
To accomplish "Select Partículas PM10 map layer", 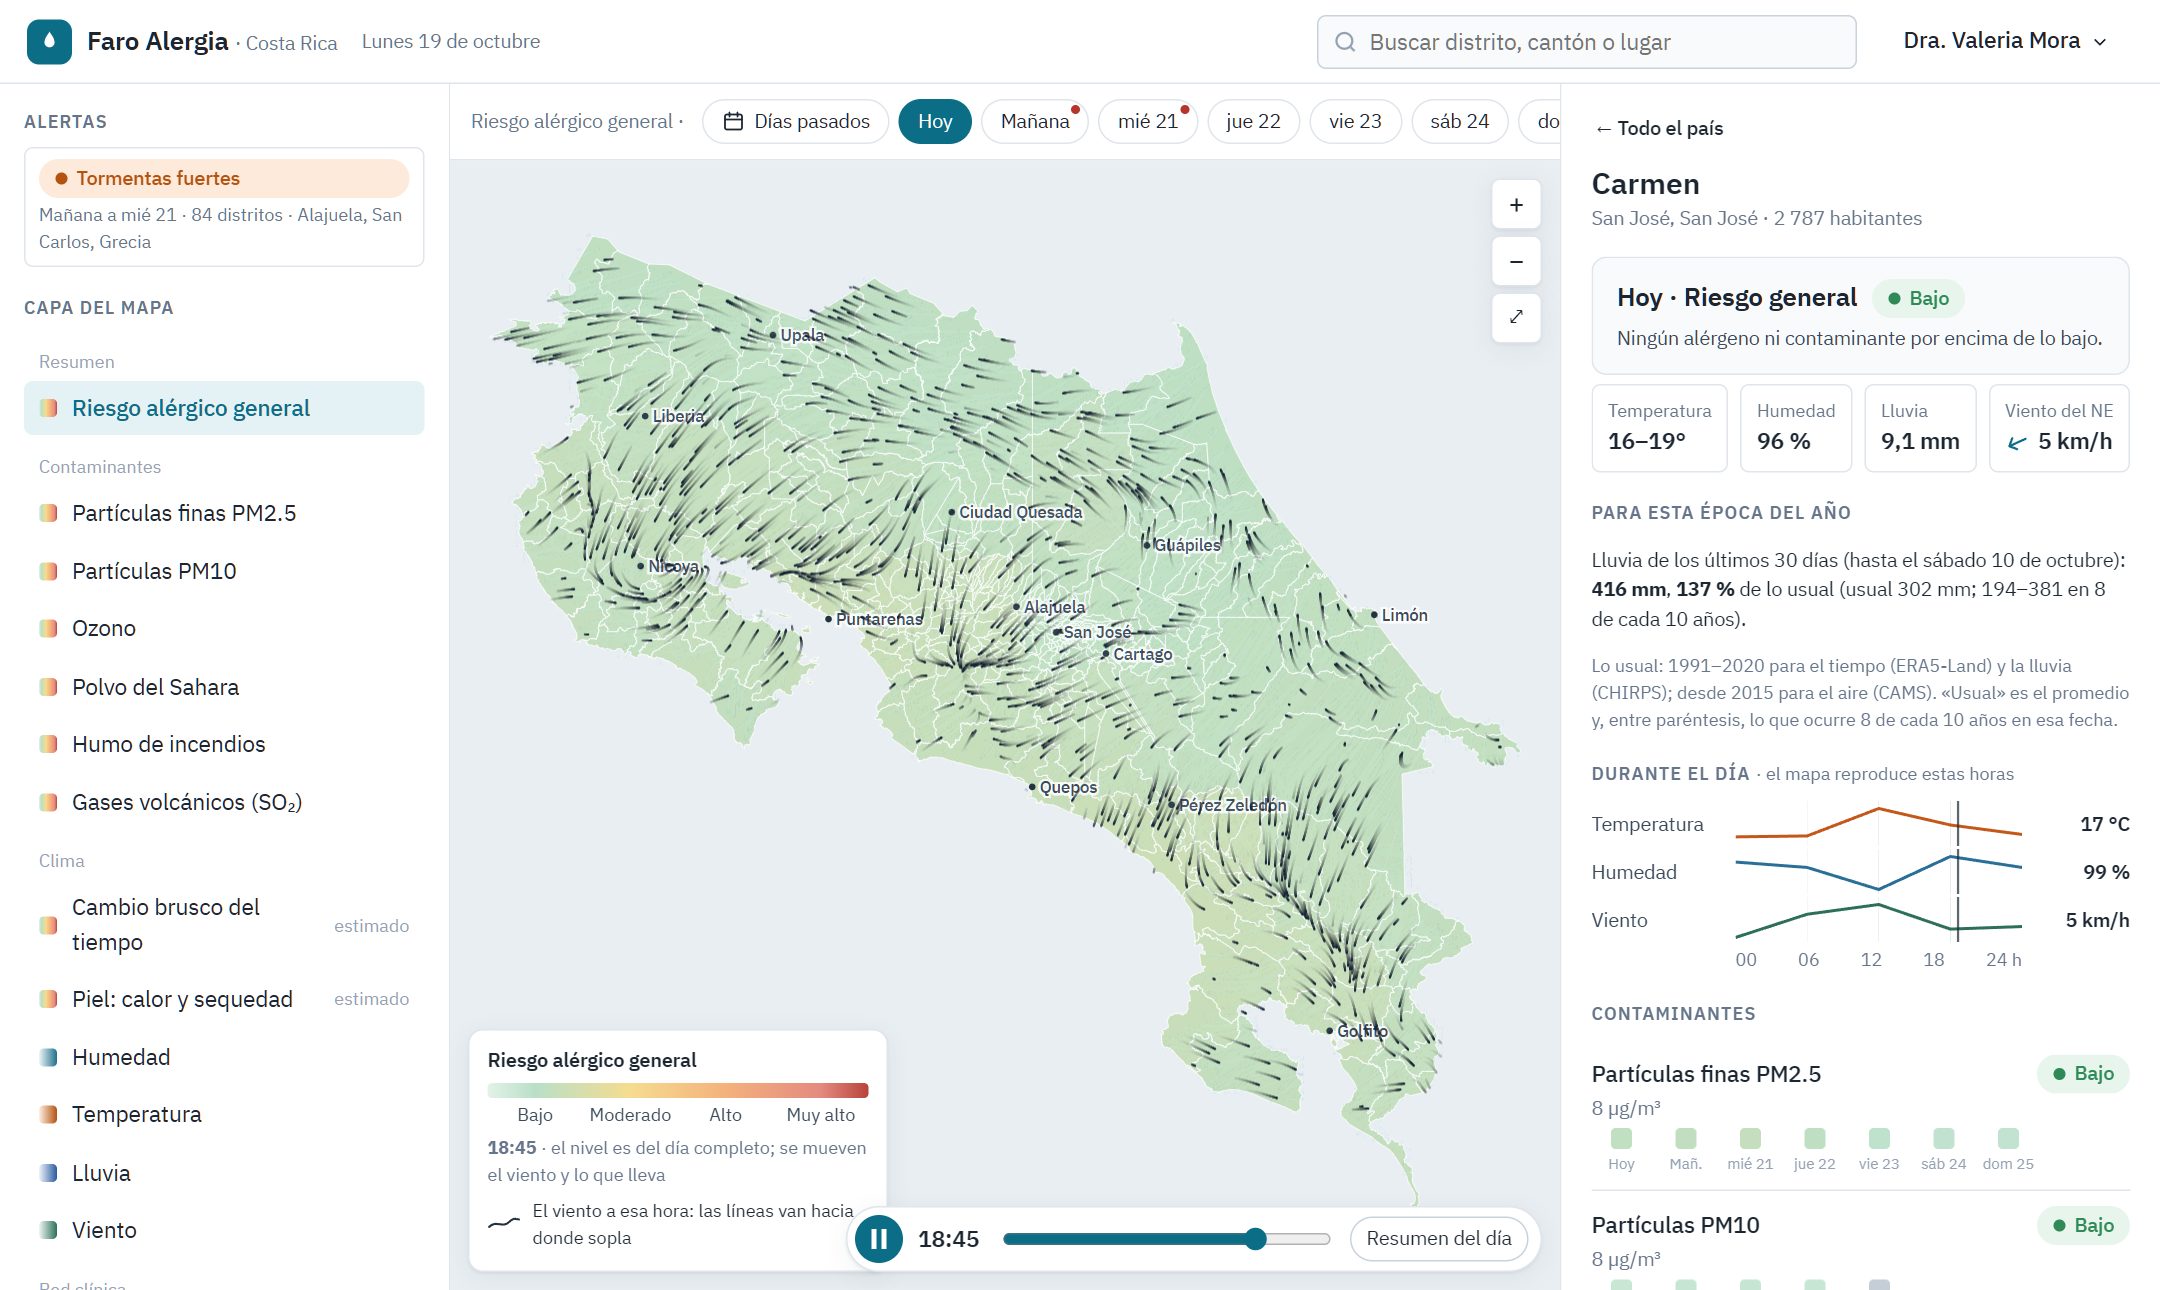I will (224, 571).
